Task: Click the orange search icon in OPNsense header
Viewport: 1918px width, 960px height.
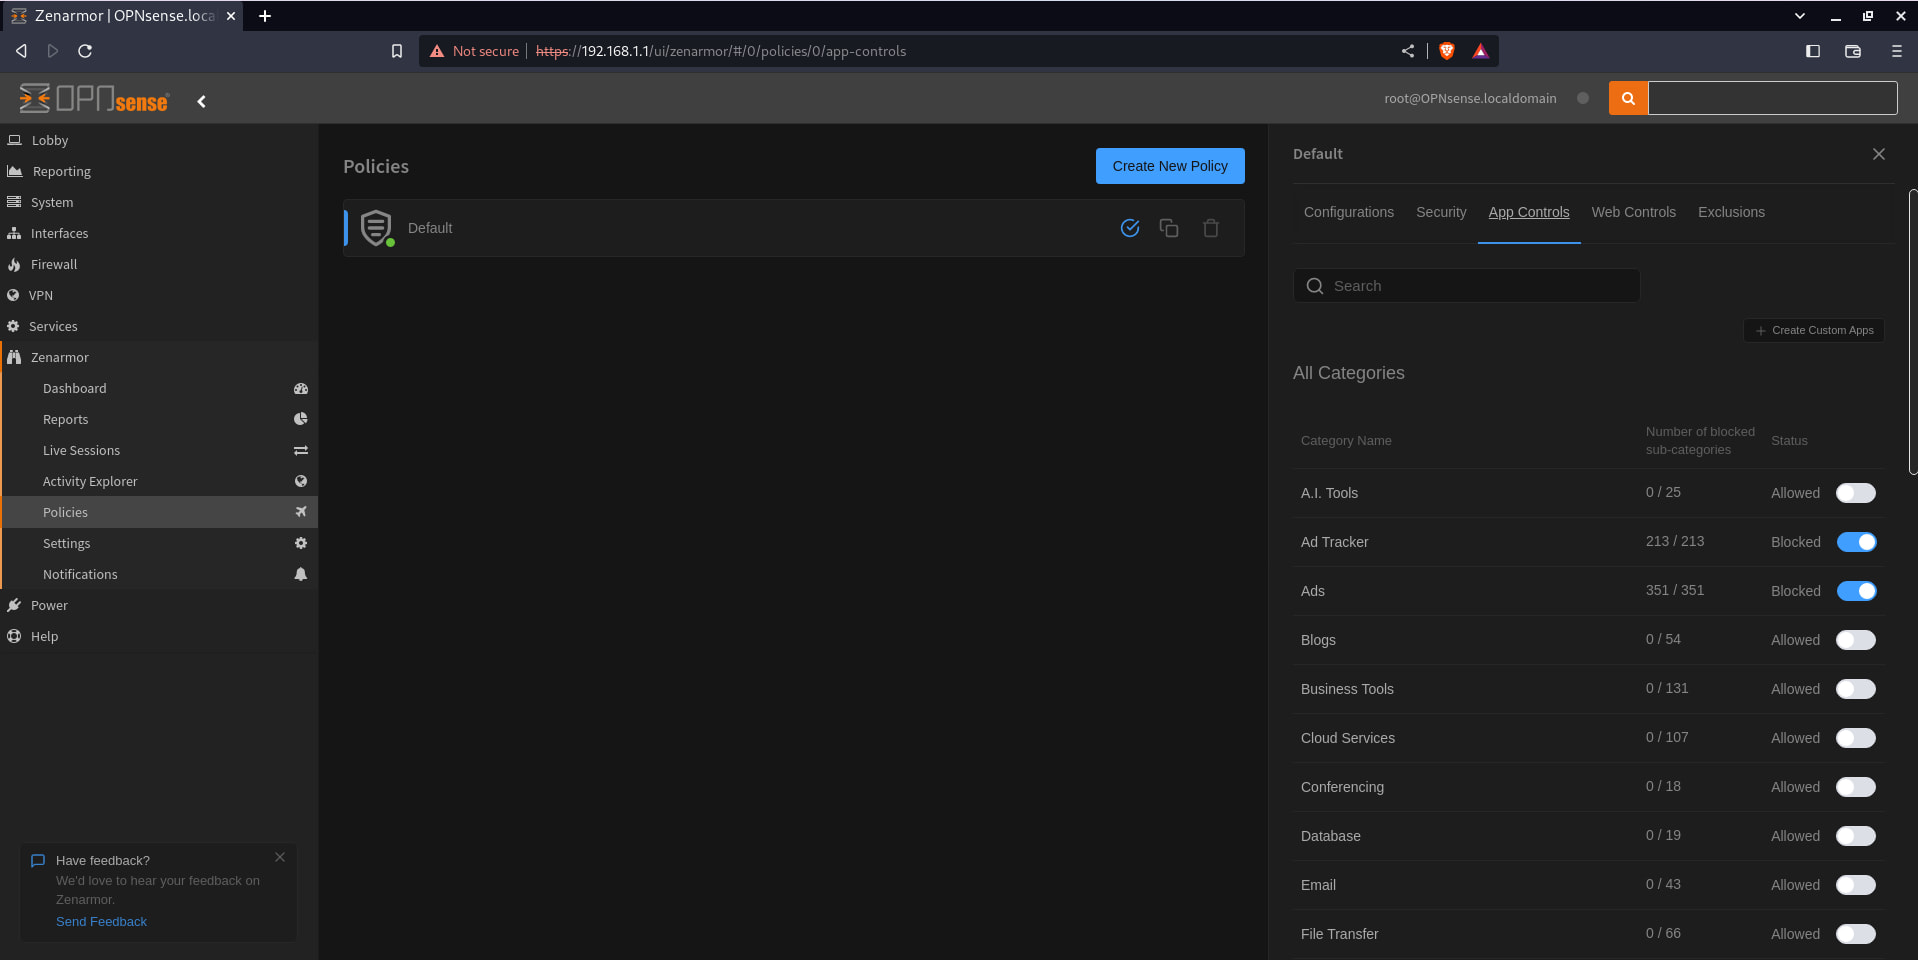Action: click(1628, 98)
